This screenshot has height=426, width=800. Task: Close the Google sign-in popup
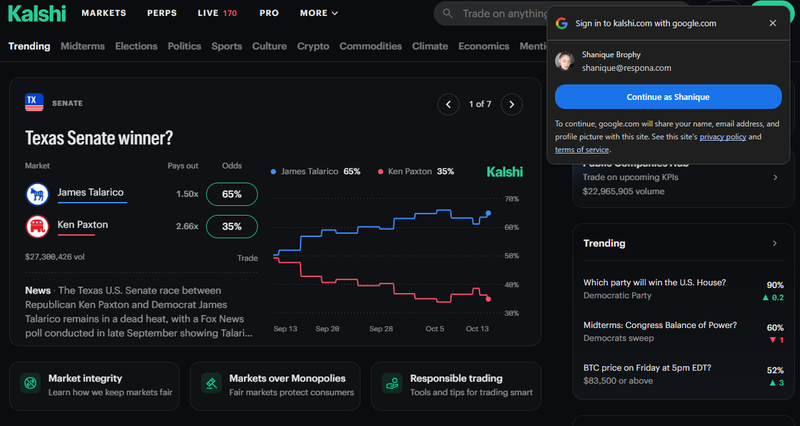point(772,23)
